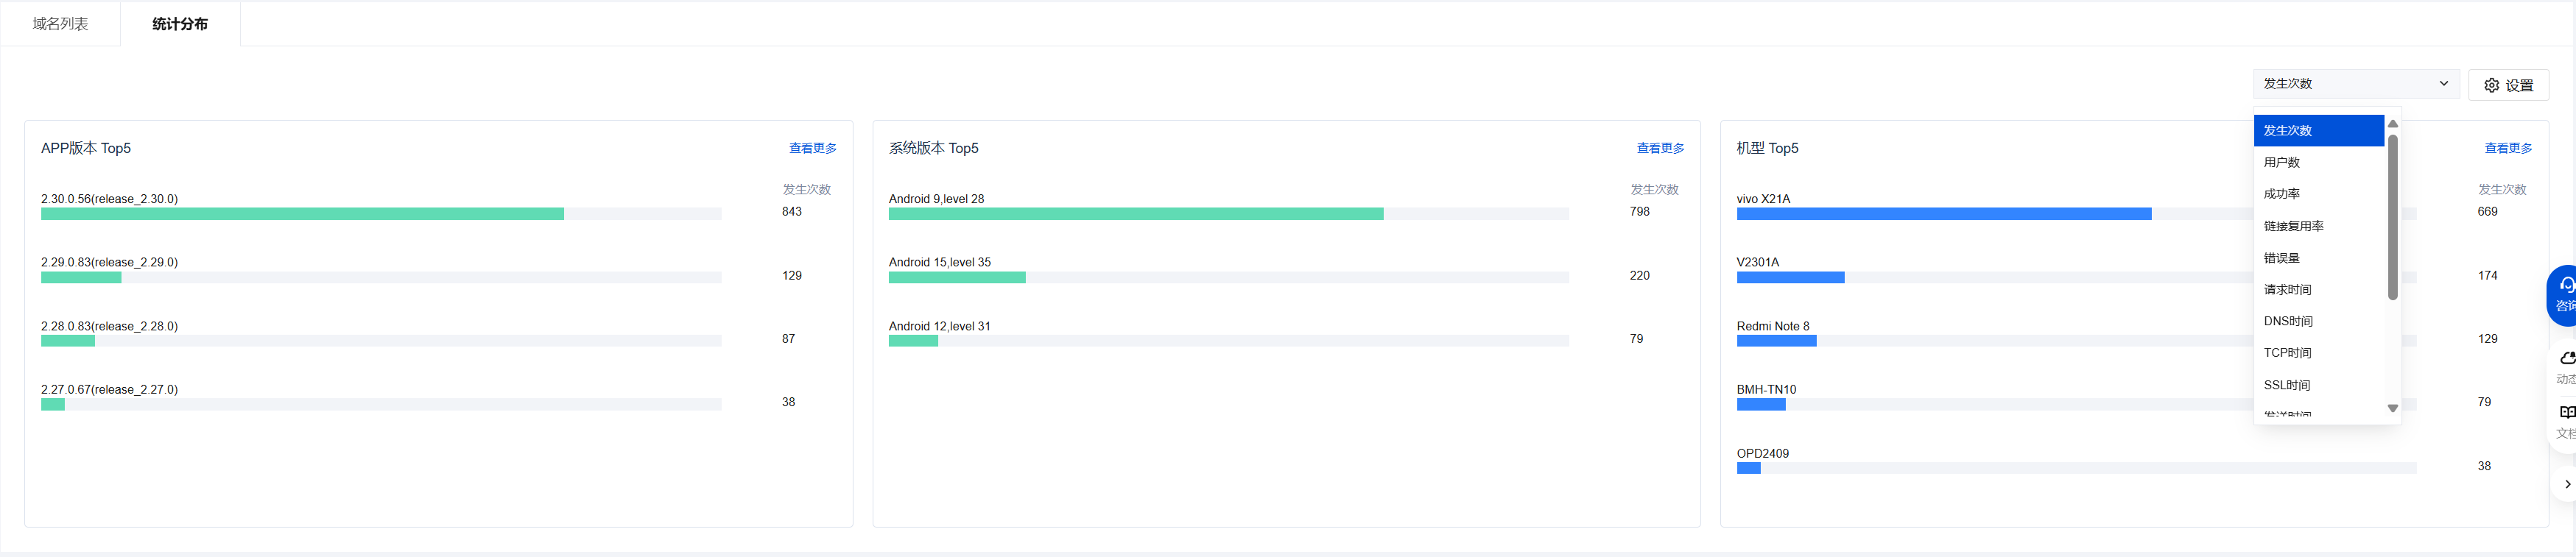Choose 成功率 option in the dropdown
The width and height of the screenshot is (2576, 557).
[x=2281, y=194]
